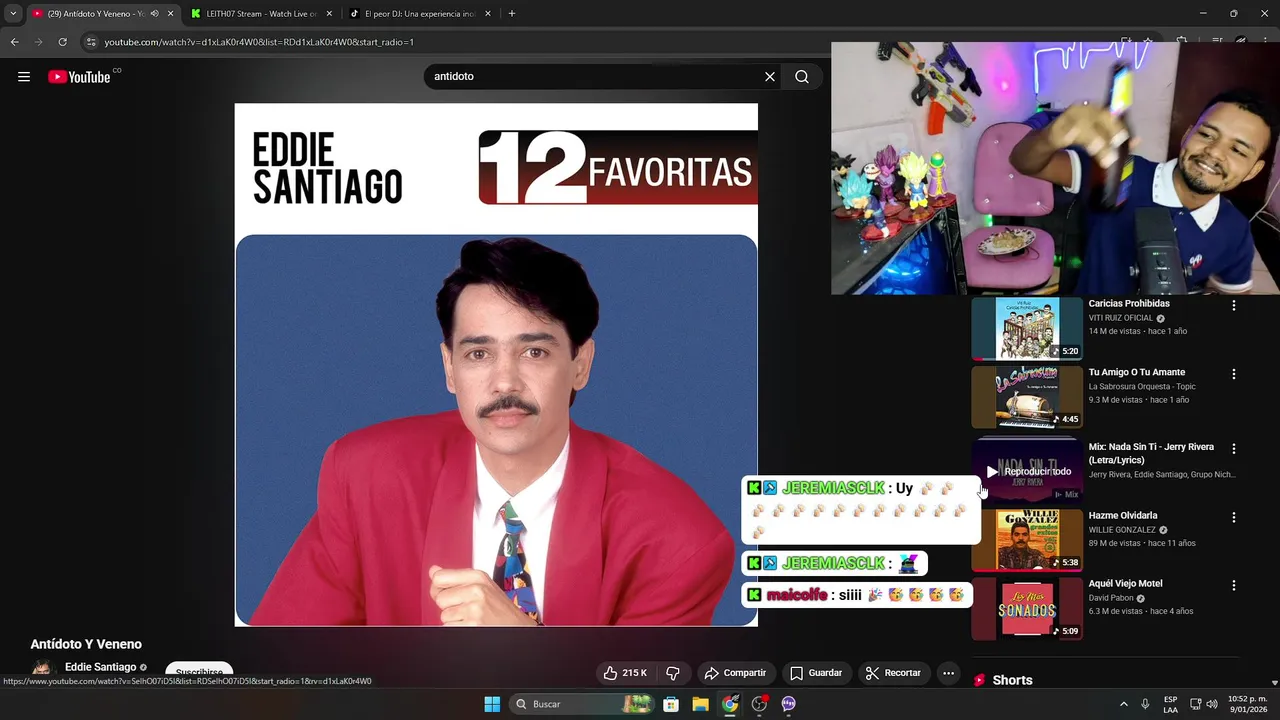Screen dimensions: 1280x720
Task: Click the Antídoto Y Veneno video title
Action: pyautogui.click(x=86, y=644)
